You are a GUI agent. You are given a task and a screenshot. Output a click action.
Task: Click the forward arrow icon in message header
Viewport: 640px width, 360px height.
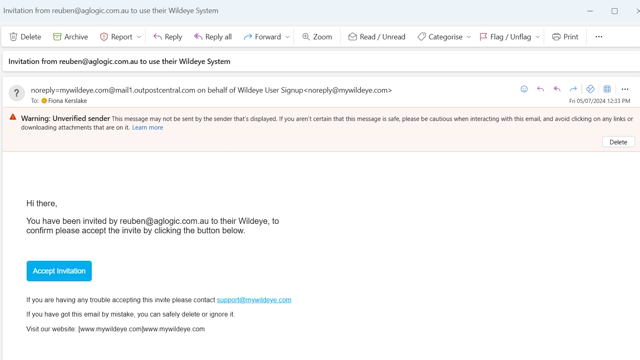click(x=573, y=89)
